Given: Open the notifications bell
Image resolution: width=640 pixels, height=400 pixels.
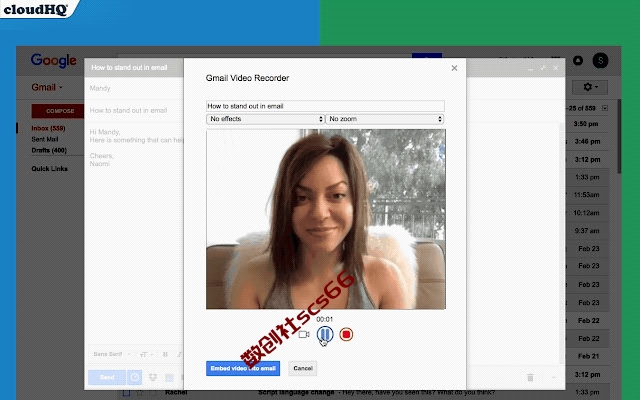Looking at the screenshot, I should click(578, 60).
